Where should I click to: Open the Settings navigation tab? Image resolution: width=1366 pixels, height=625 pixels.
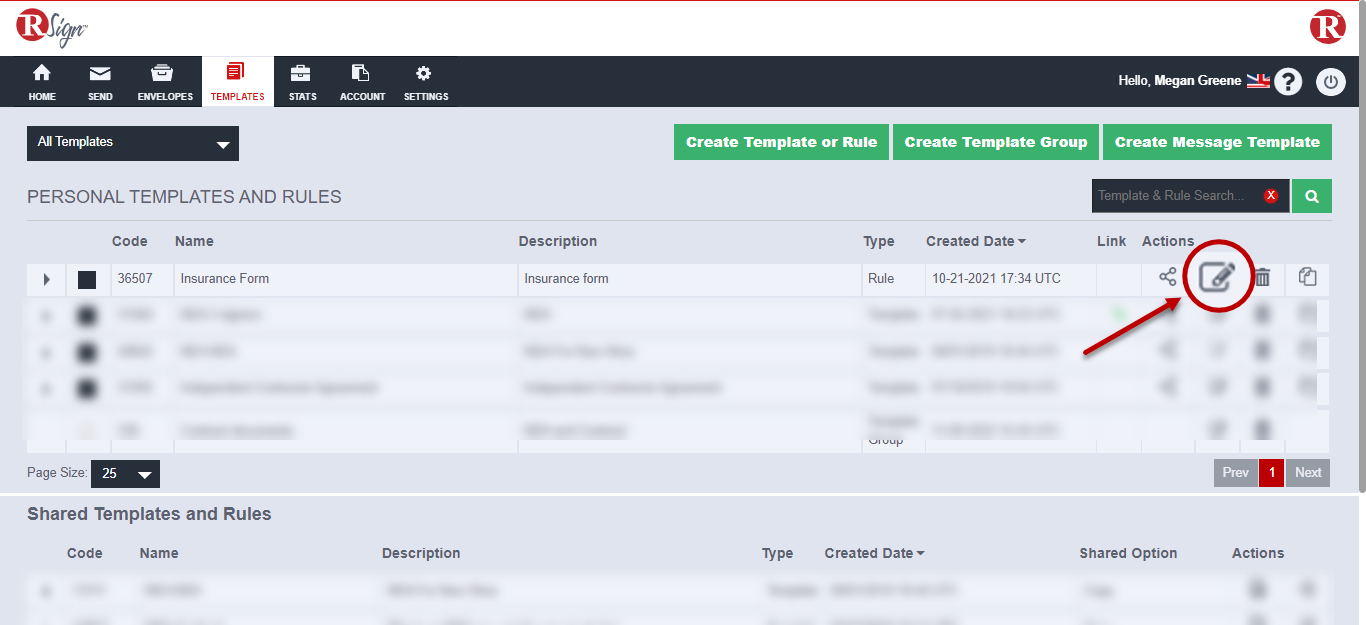426,82
